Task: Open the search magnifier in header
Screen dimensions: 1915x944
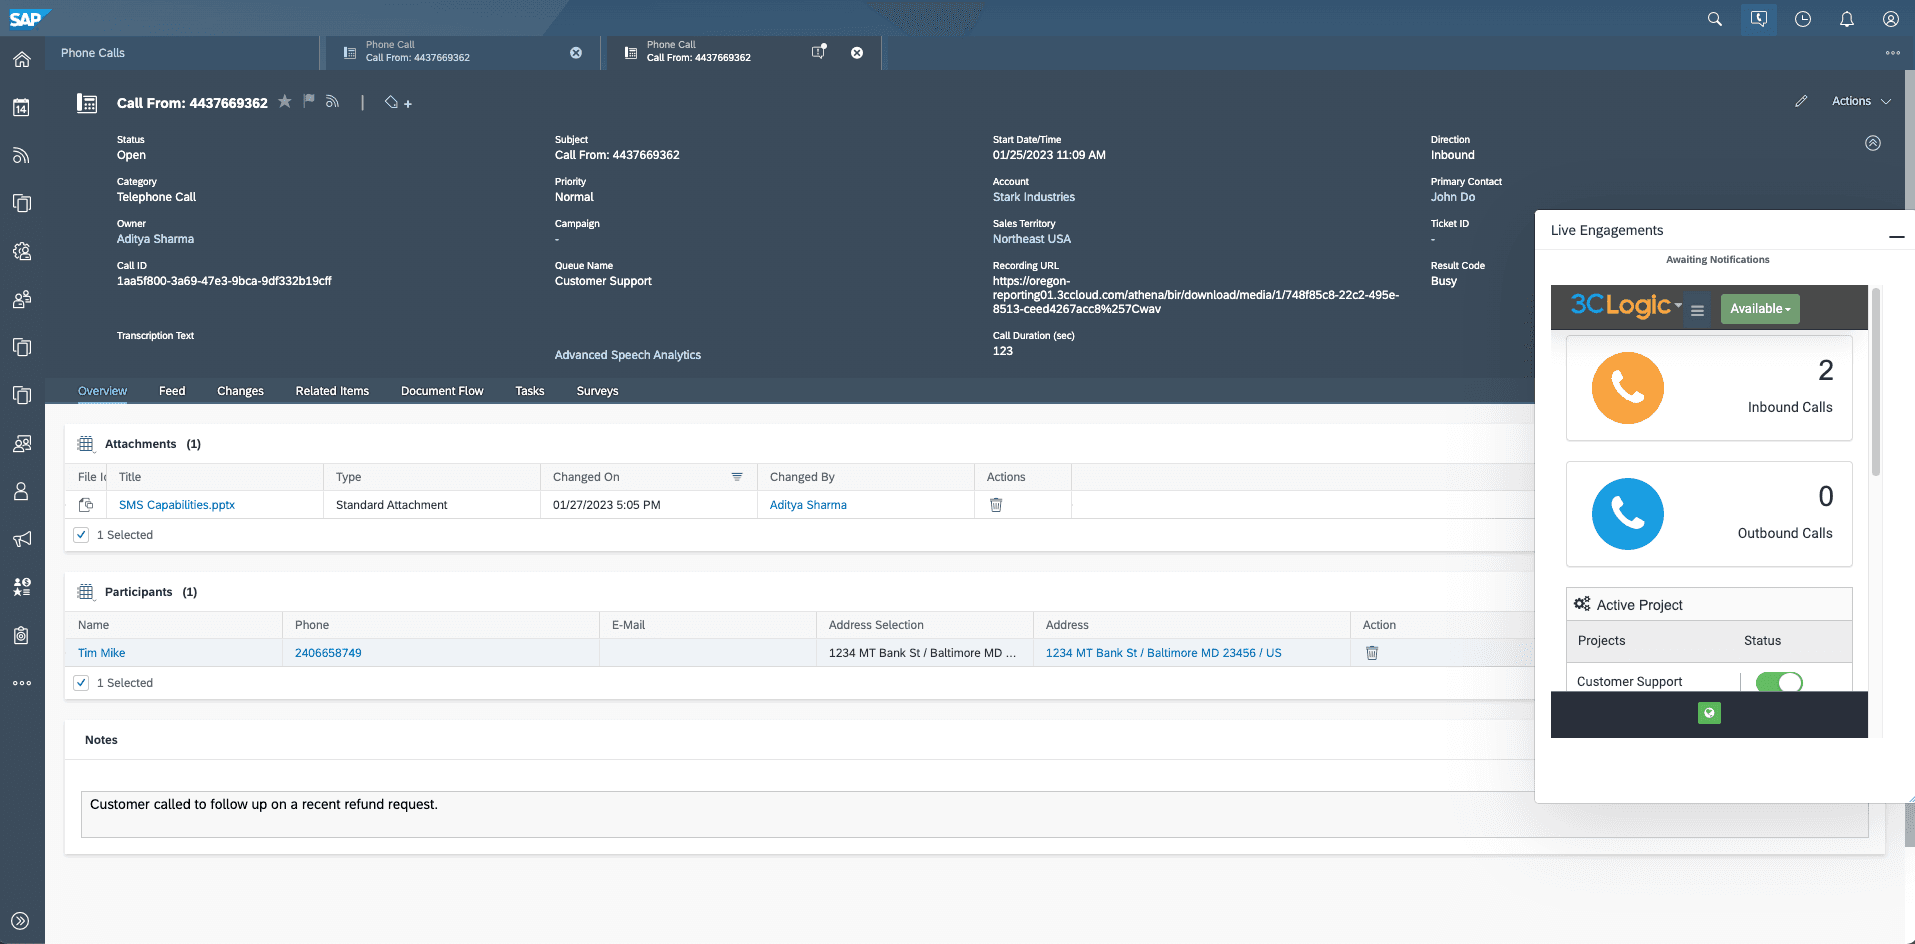Action: click(1715, 19)
